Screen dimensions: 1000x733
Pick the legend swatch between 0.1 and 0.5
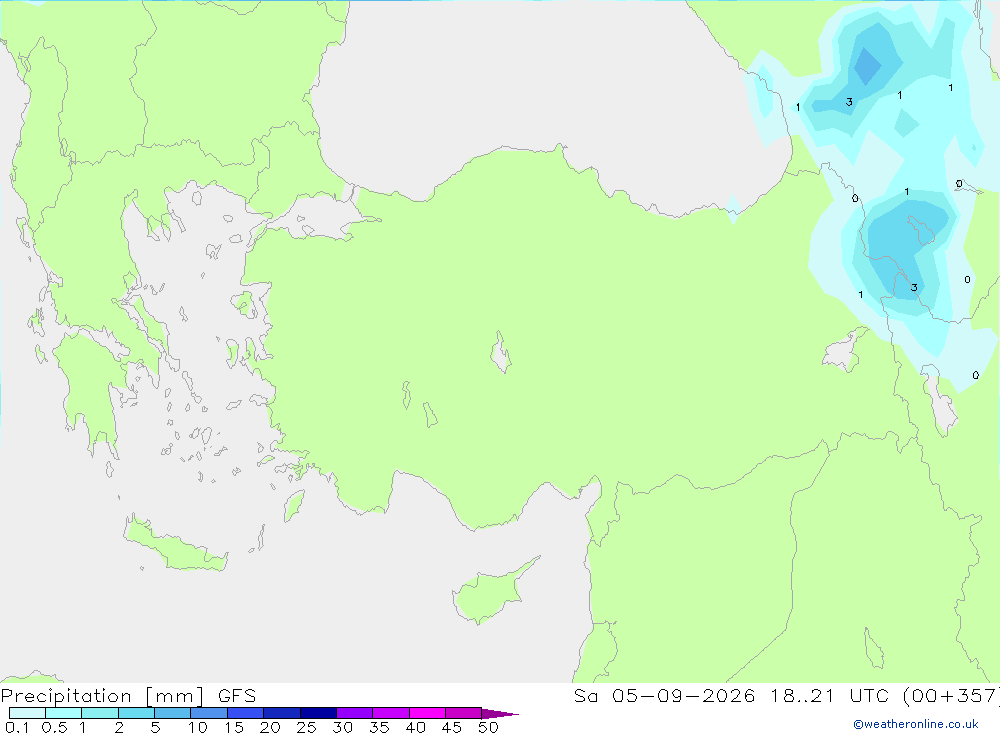click(x=27, y=713)
